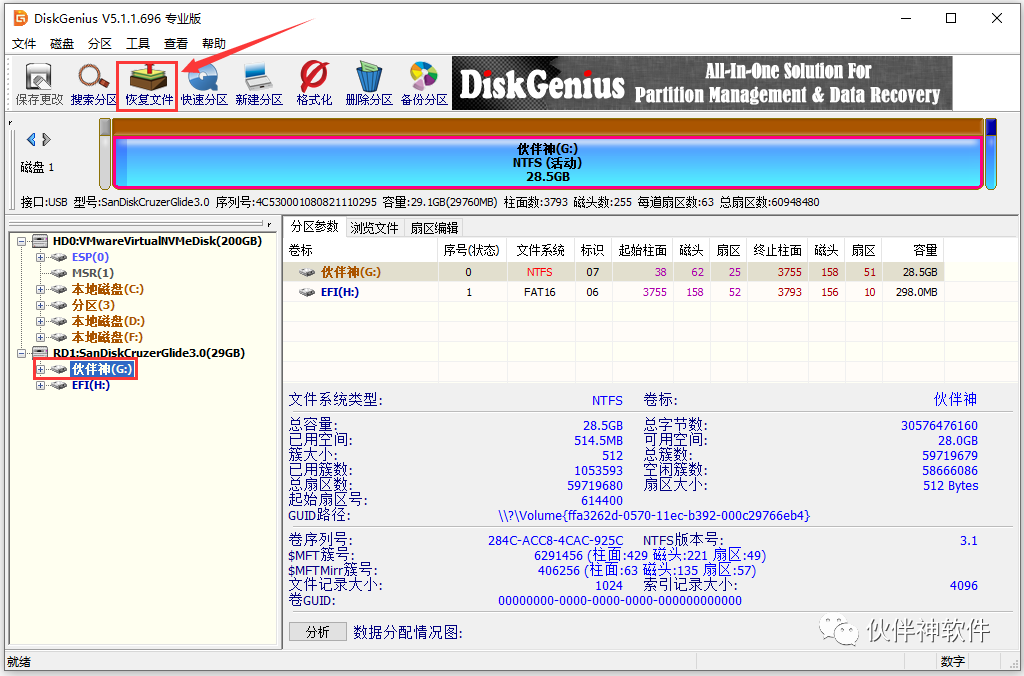The width and height of the screenshot is (1024, 676).
Task: Collapse the RD1 SanDiskCruzerGlide node
Action: 22,353
